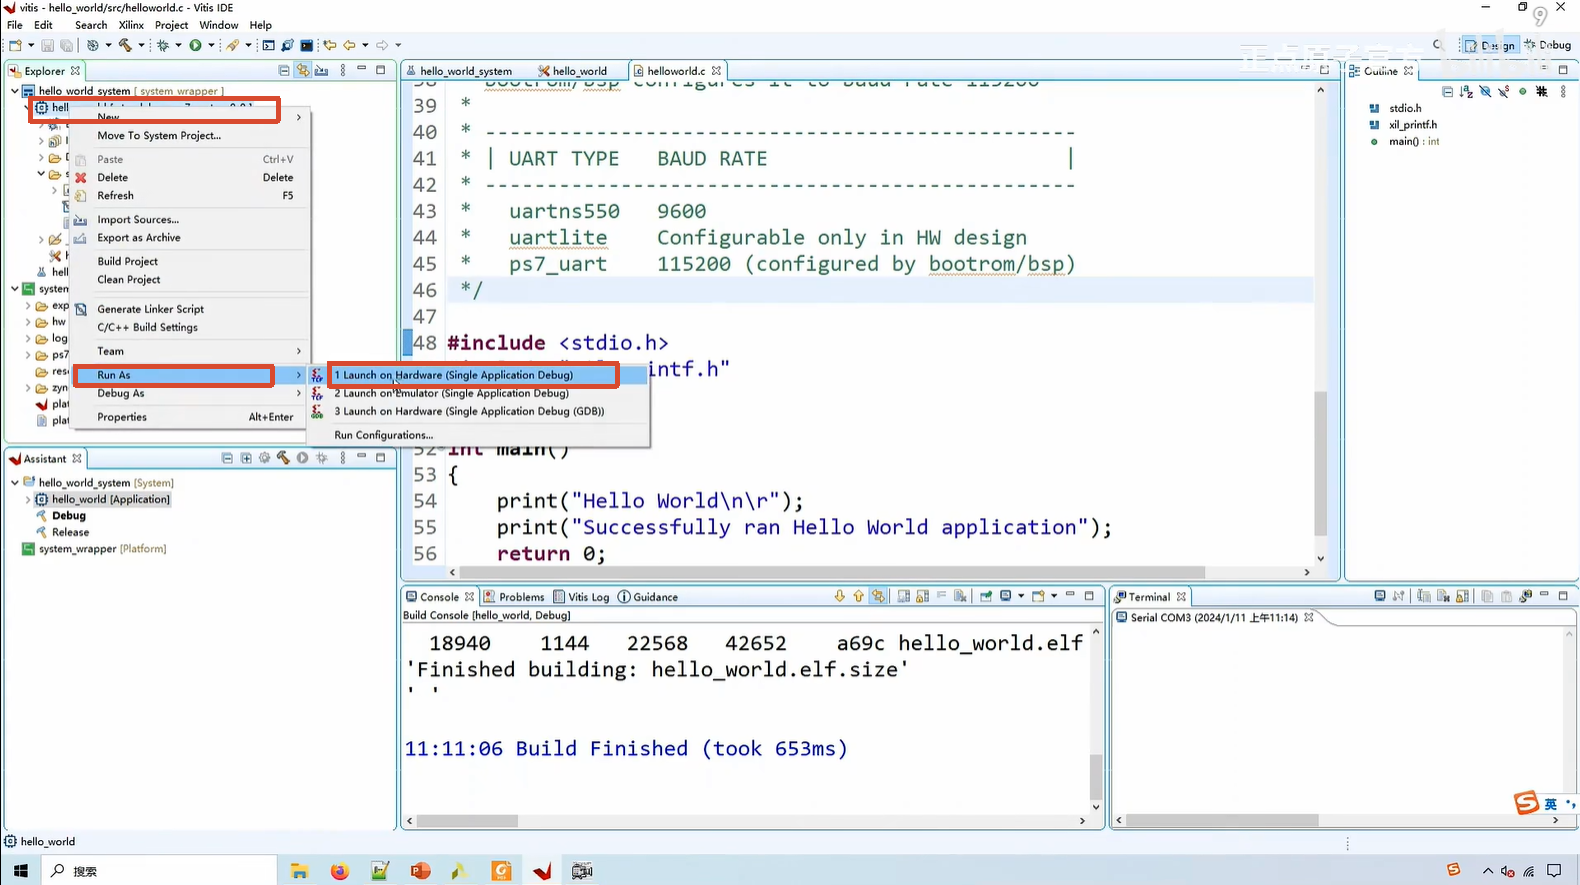1580x885 pixels.
Task: Click the Import icon in Explorer toolbar
Action: click(x=321, y=71)
